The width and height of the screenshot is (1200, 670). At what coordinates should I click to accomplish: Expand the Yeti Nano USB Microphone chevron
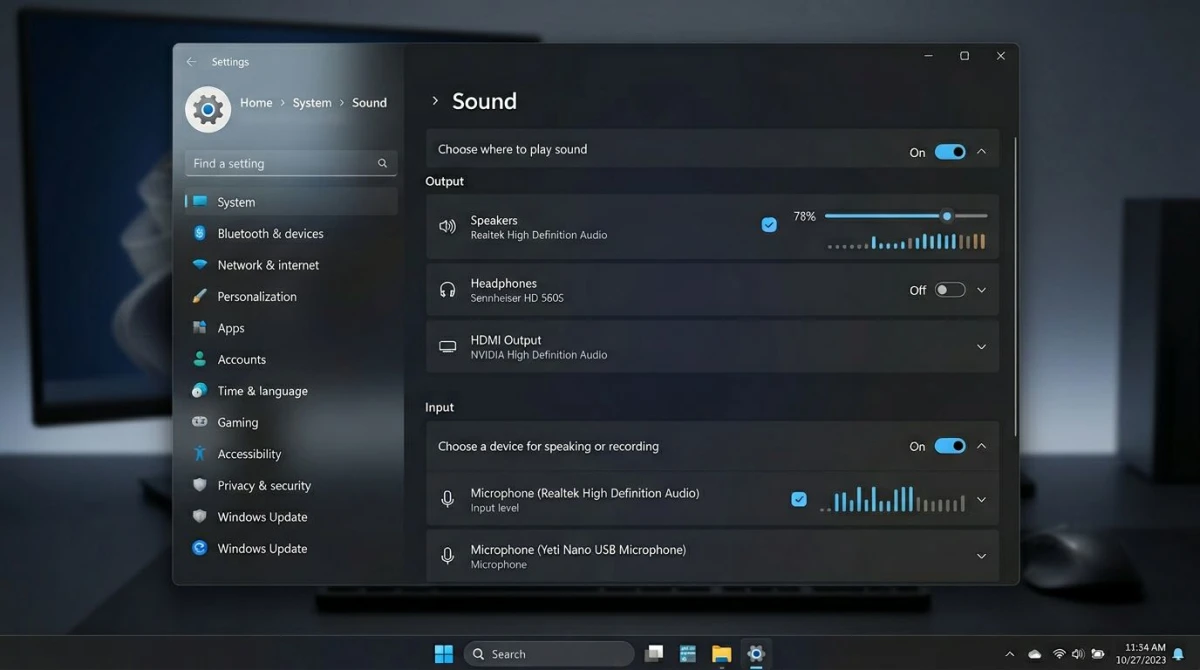(981, 556)
